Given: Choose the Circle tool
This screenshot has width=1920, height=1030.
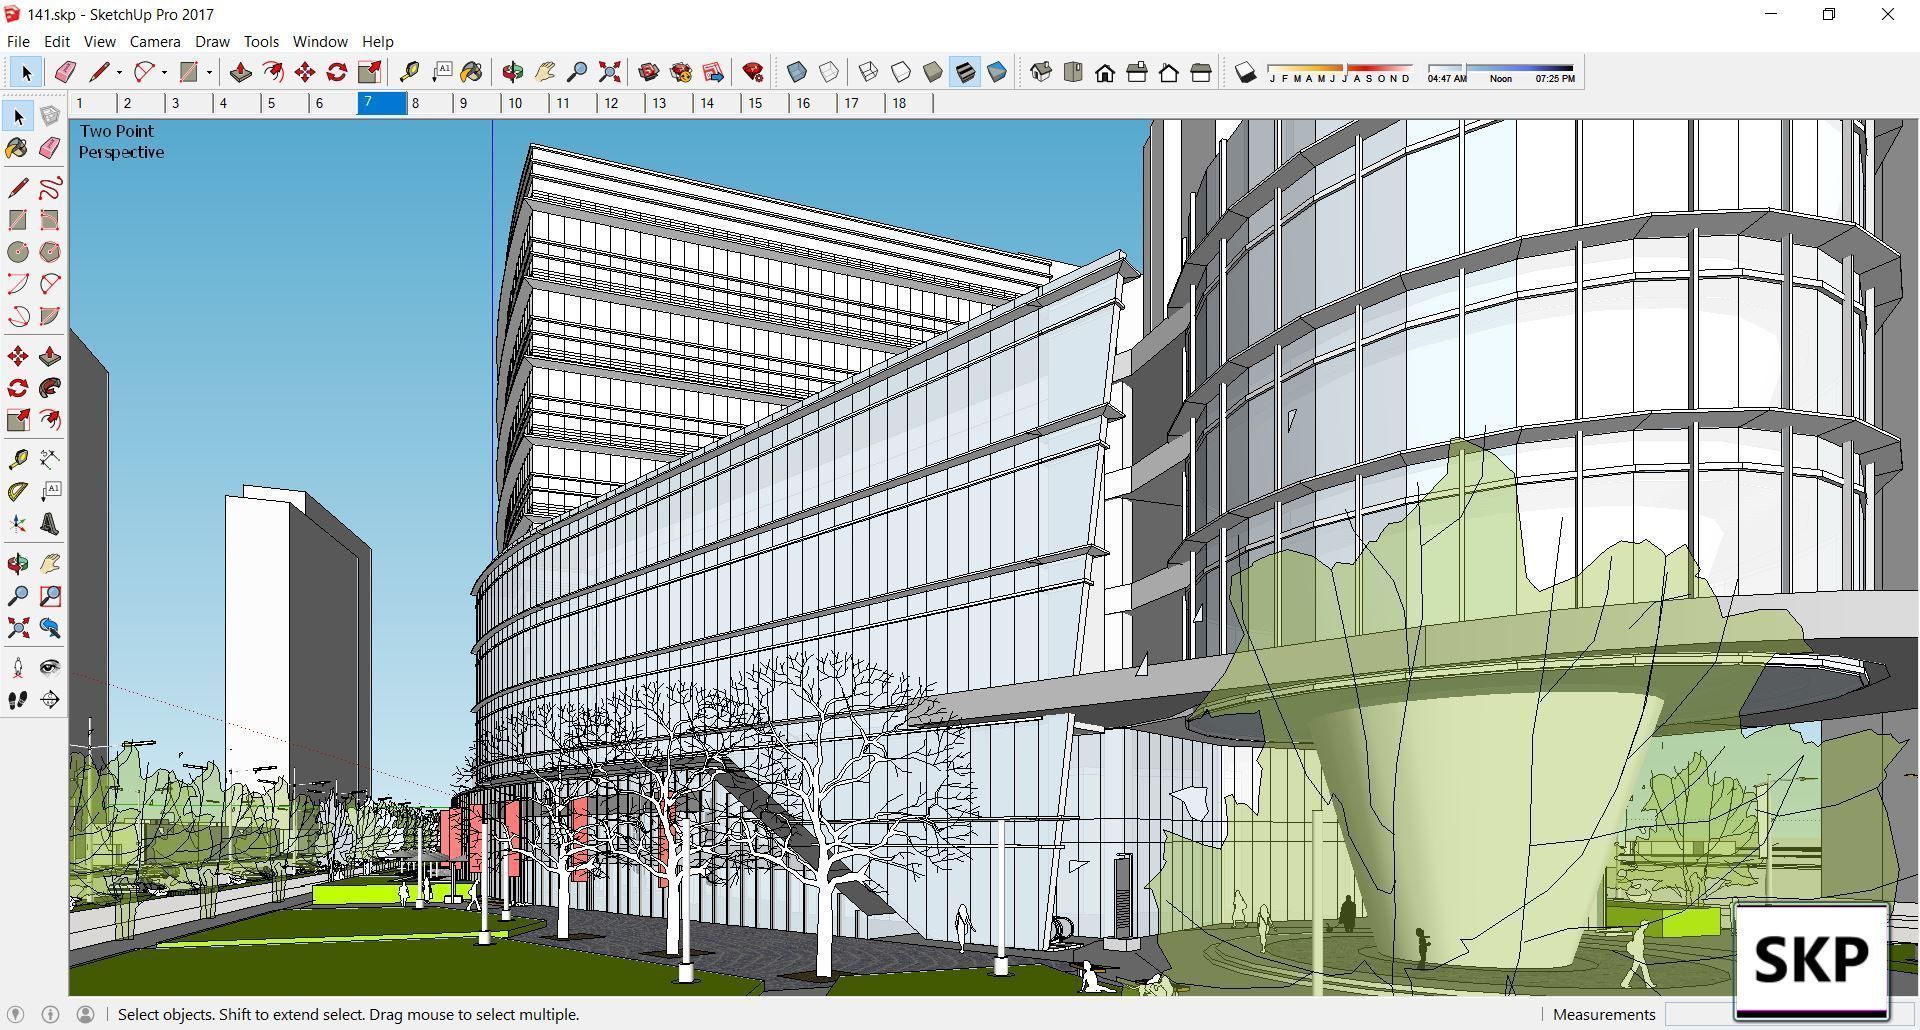Looking at the screenshot, I should [18, 252].
